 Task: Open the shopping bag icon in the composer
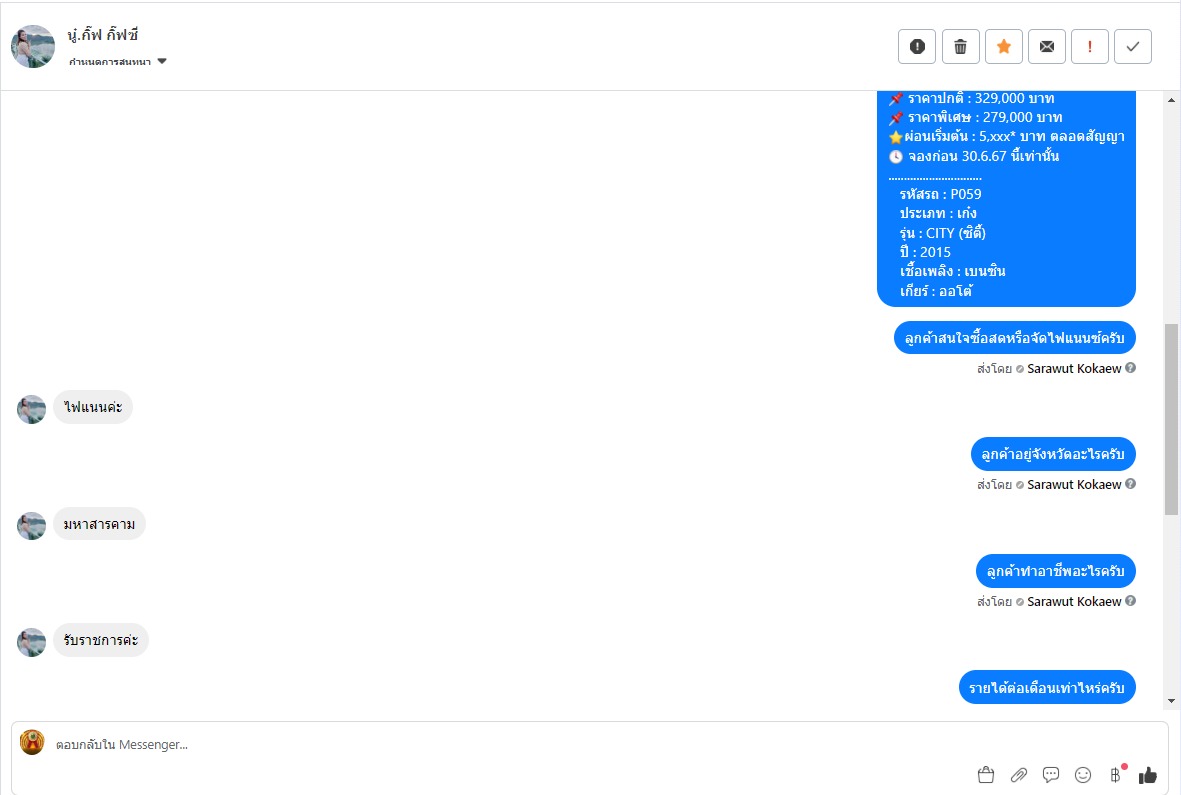(x=986, y=775)
